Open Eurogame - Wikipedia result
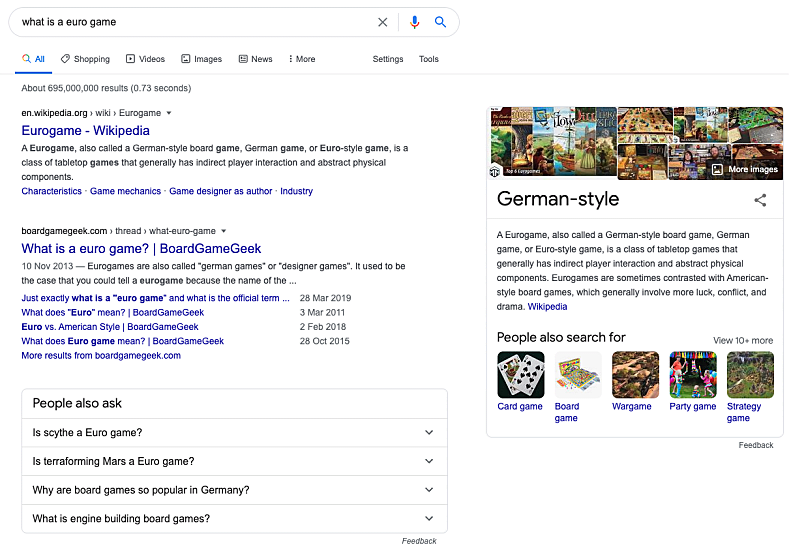 [86, 131]
